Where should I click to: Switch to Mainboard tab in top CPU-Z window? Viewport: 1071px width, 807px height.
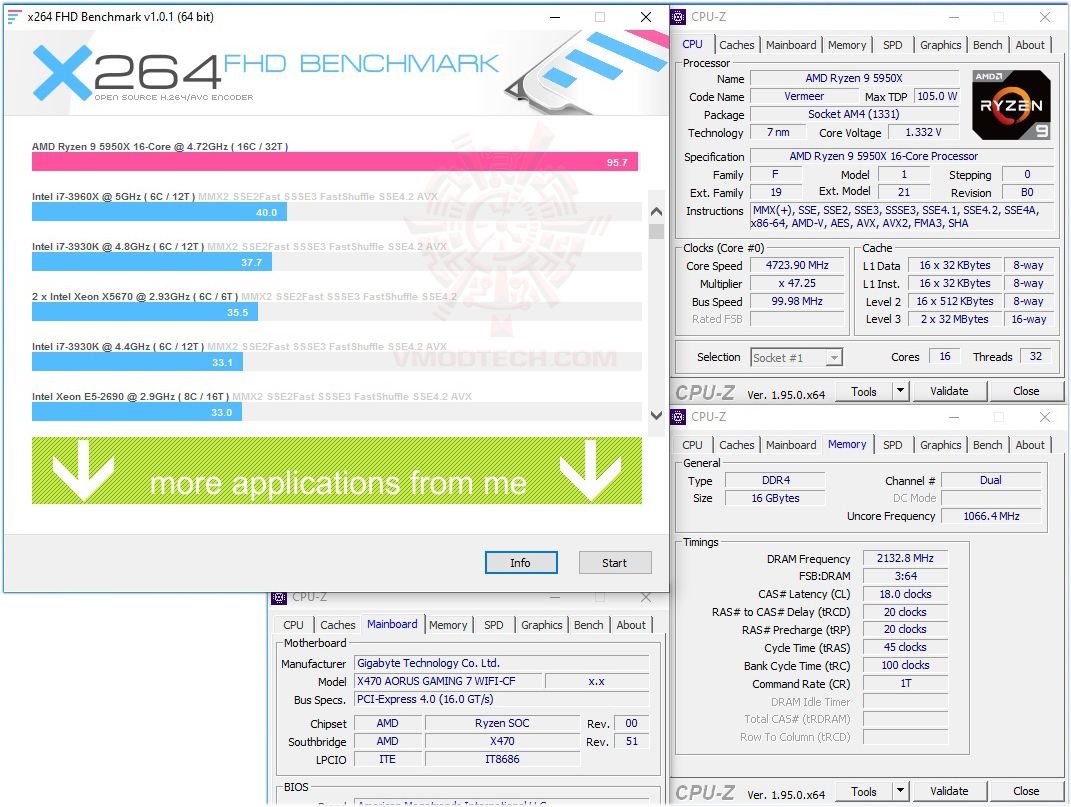791,45
